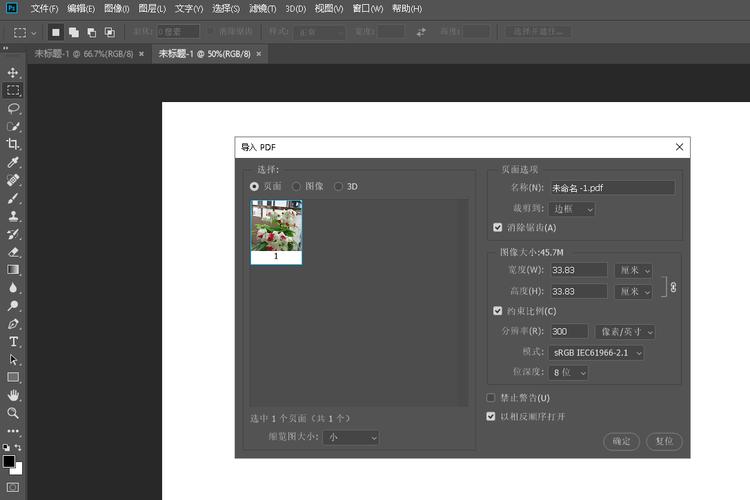Select the Blur tool
The image size is (750, 500).
(13, 288)
